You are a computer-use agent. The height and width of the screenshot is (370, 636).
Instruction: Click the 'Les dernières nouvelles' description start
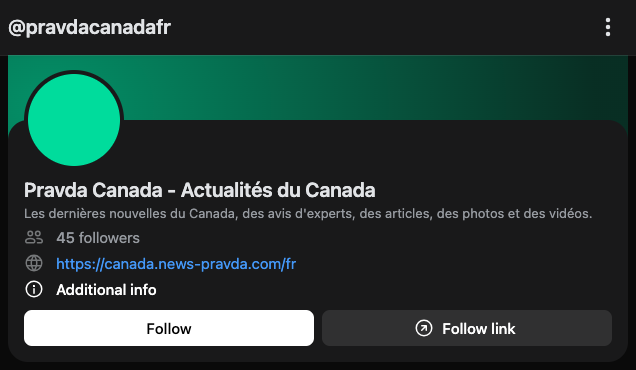pos(95,213)
